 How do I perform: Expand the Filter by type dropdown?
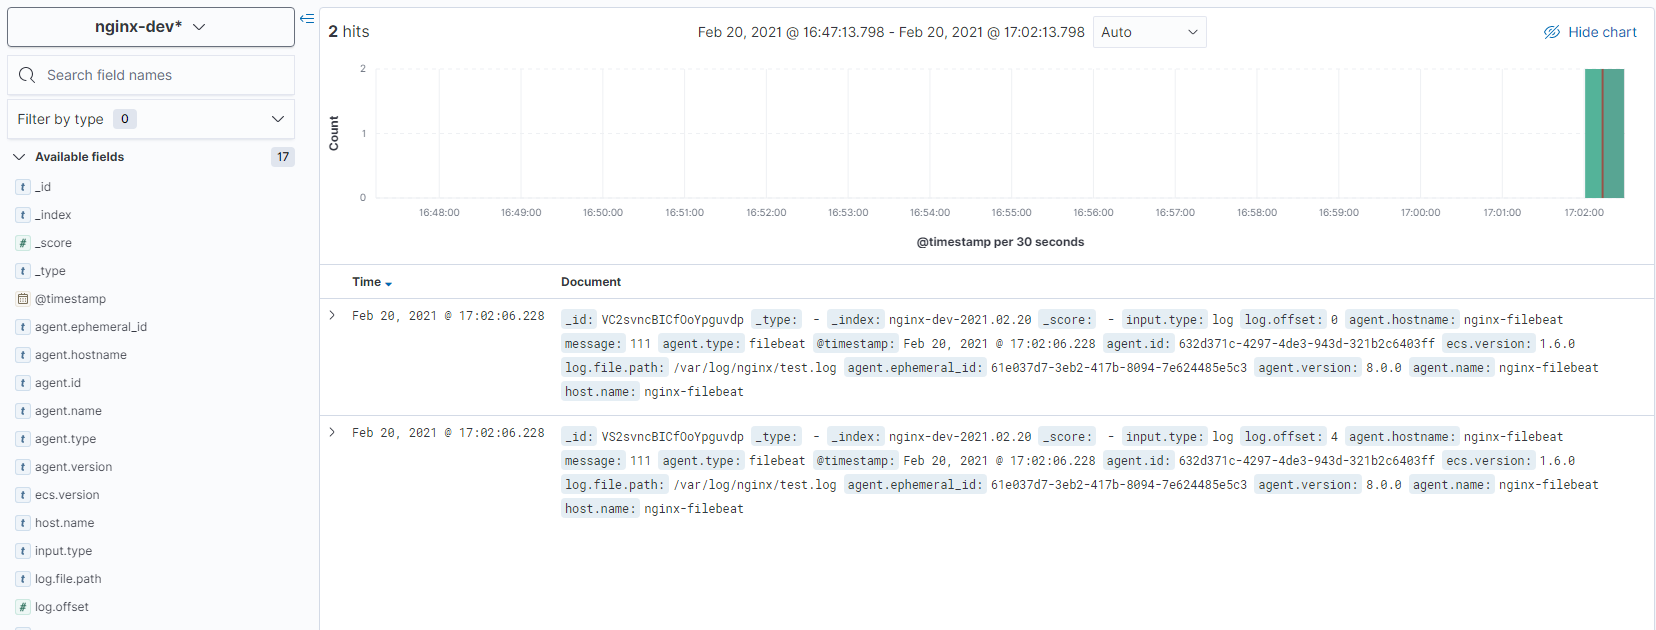click(x=151, y=119)
